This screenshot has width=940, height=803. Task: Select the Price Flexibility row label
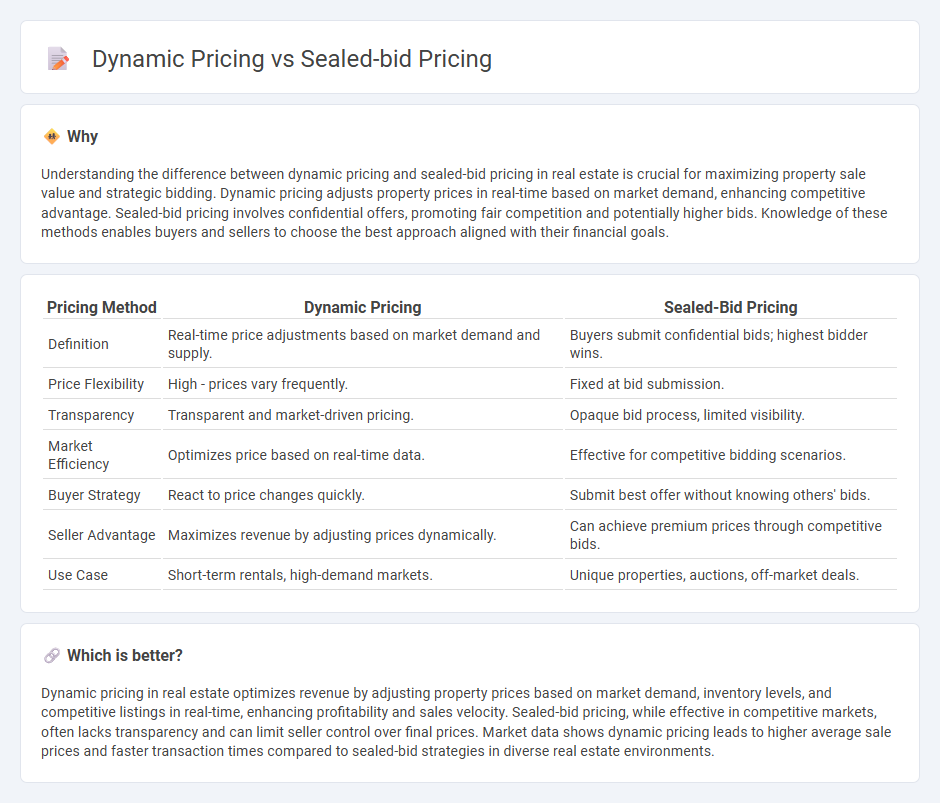pyautogui.click(x=96, y=384)
